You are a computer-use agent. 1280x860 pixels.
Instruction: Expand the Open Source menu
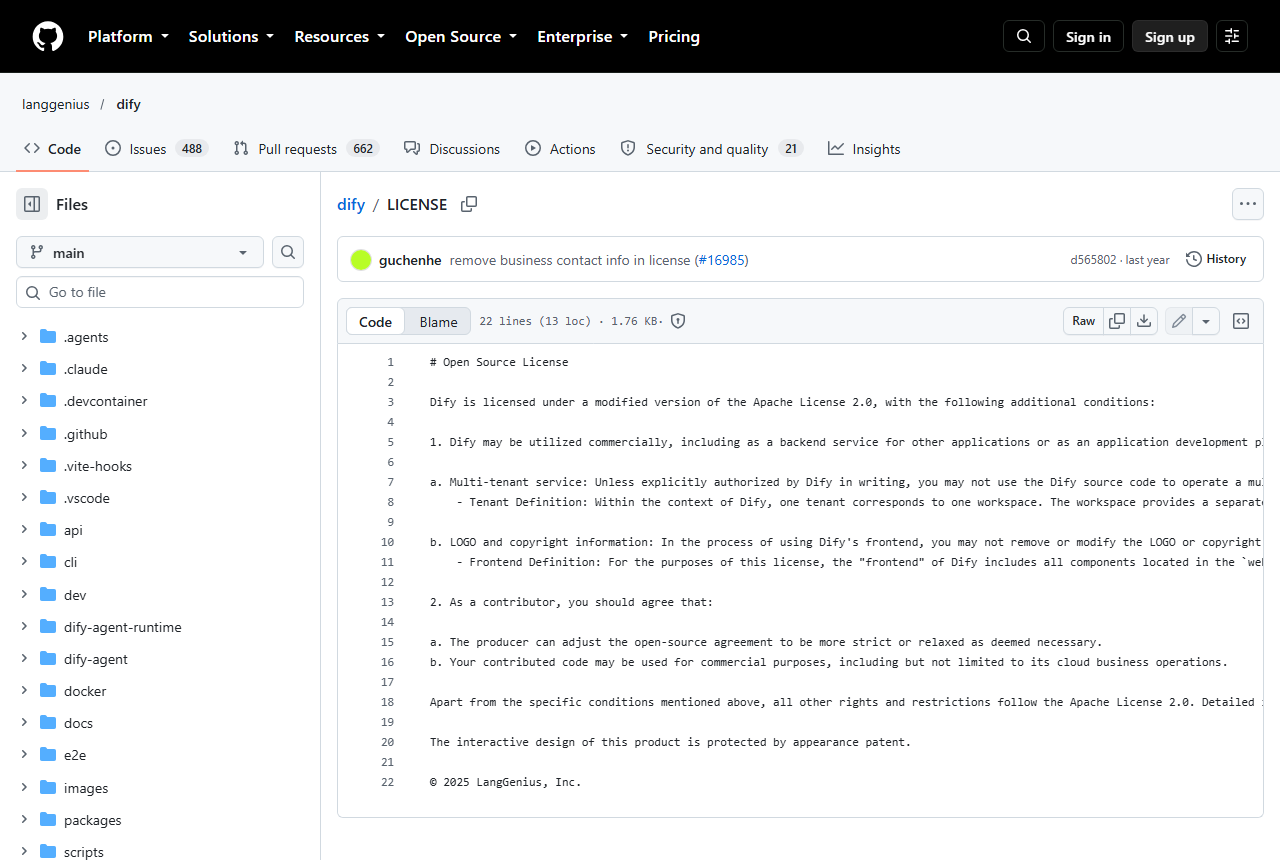[461, 36]
